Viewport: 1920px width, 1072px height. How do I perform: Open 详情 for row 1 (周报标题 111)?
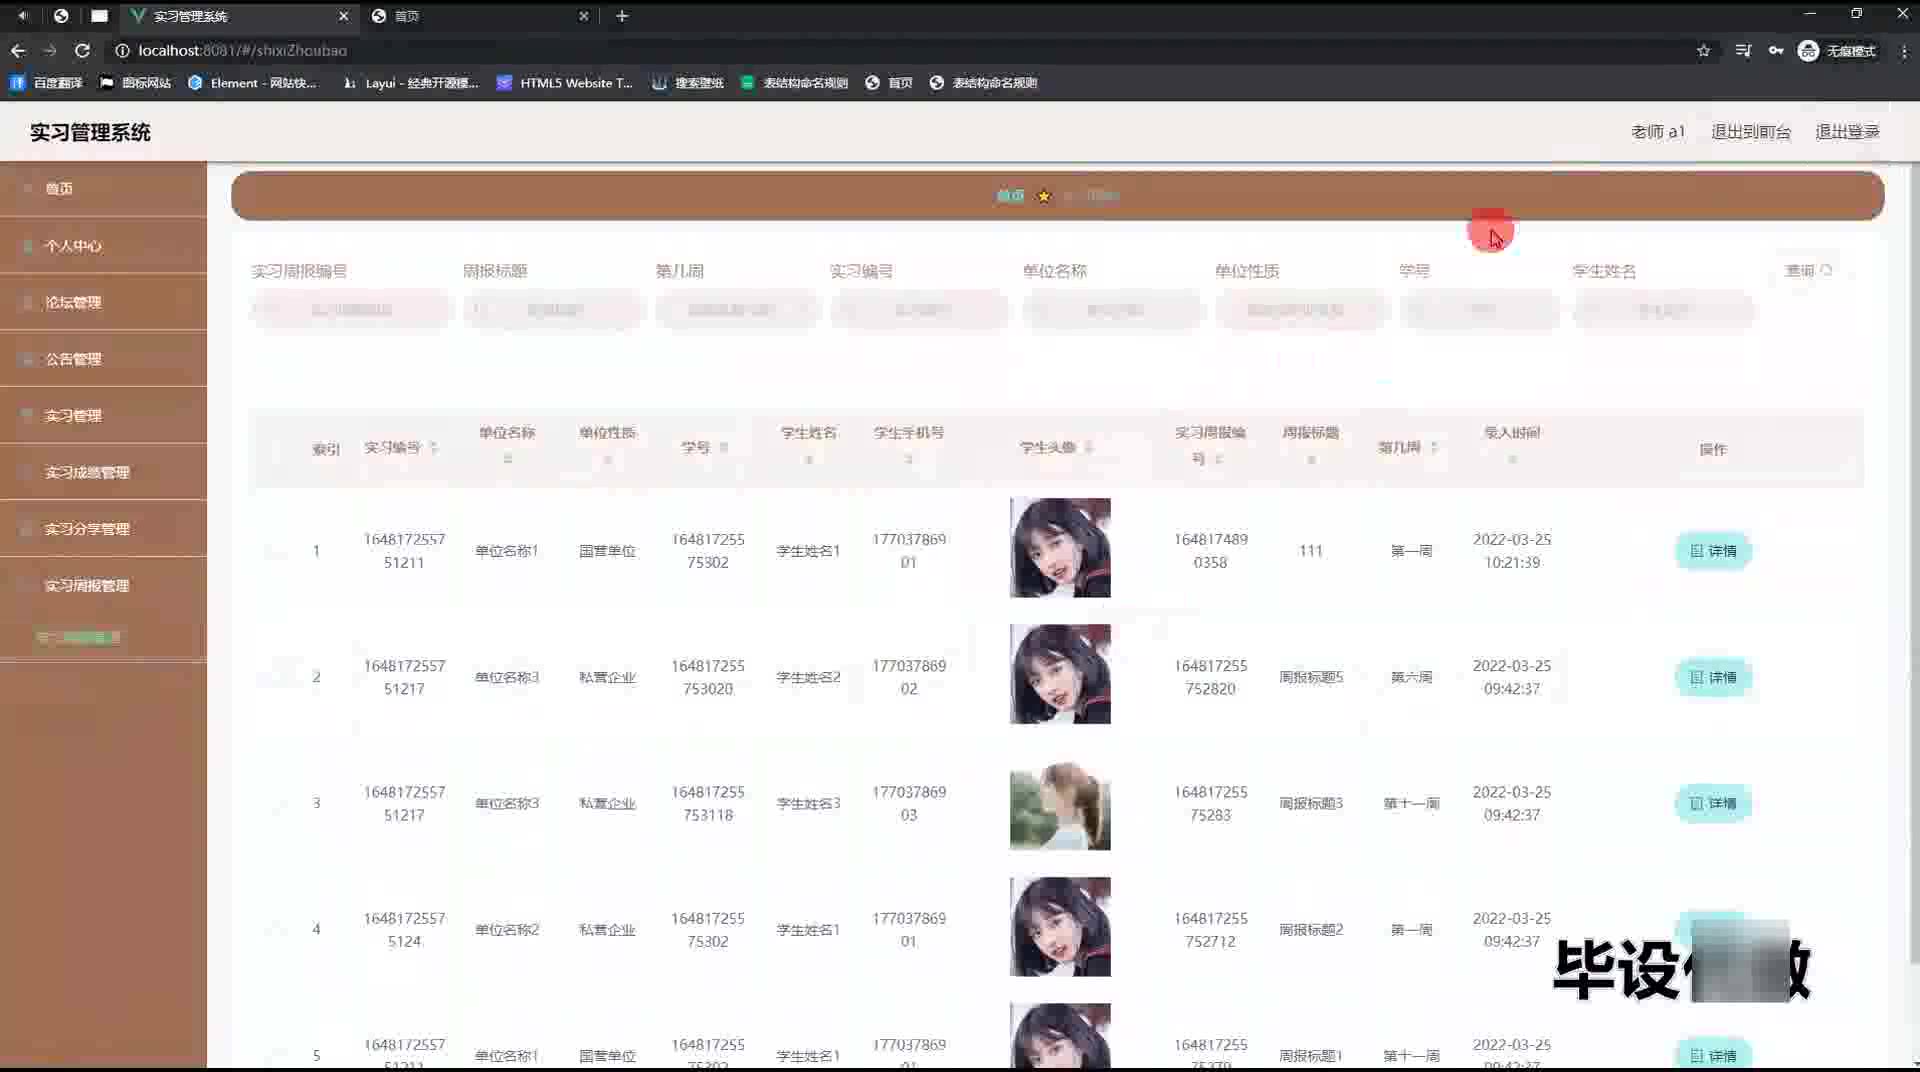point(1713,551)
